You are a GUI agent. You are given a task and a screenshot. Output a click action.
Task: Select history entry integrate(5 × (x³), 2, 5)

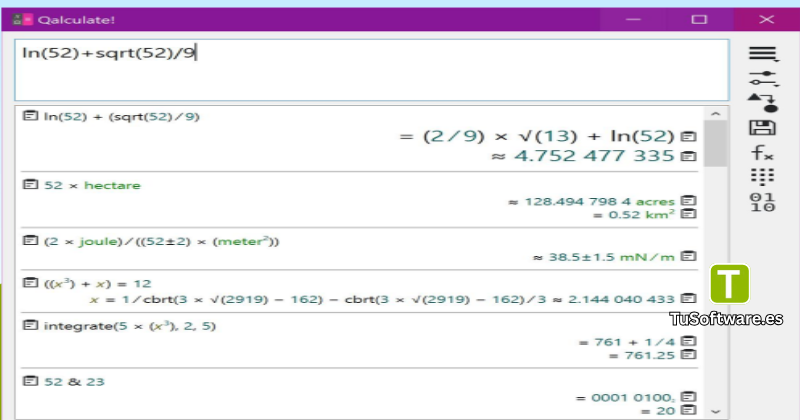tap(130, 326)
